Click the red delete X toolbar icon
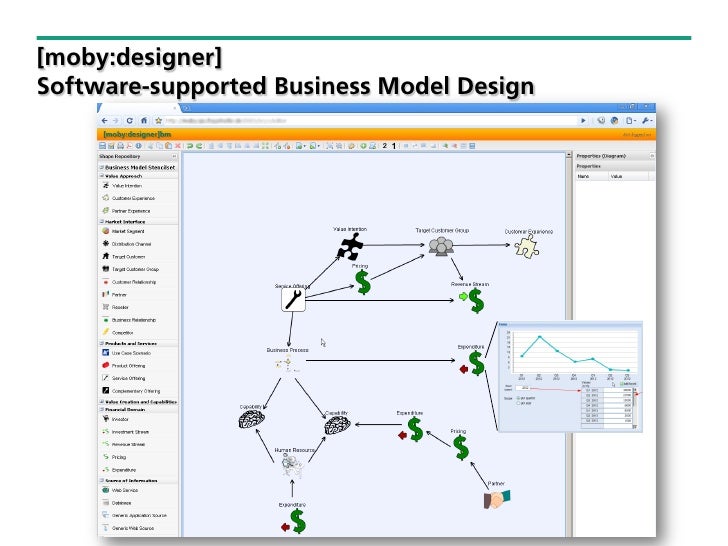 point(177,146)
